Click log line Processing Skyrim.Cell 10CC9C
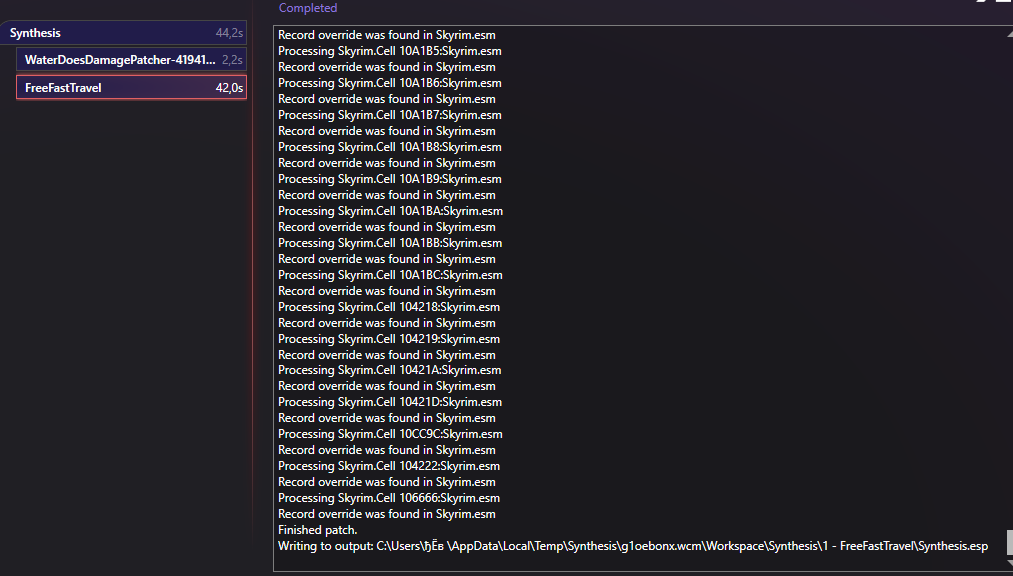The height and width of the screenshot is (576, 1013). 390,434
